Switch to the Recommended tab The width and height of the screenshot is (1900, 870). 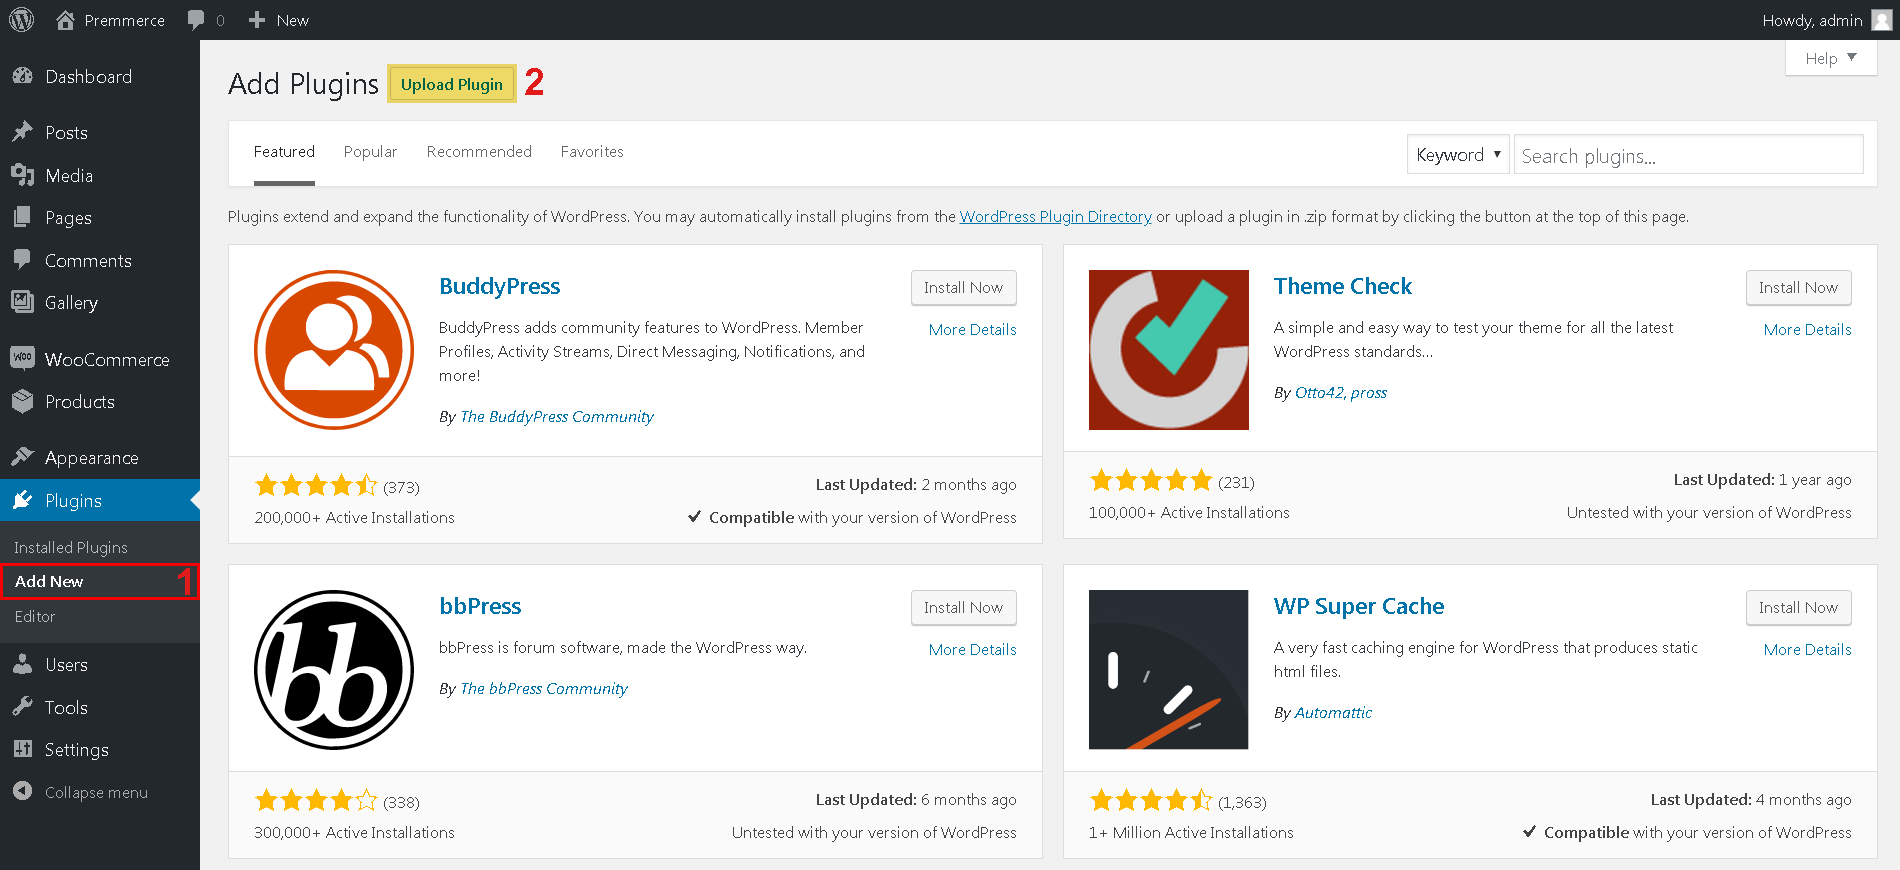point(479,152)
